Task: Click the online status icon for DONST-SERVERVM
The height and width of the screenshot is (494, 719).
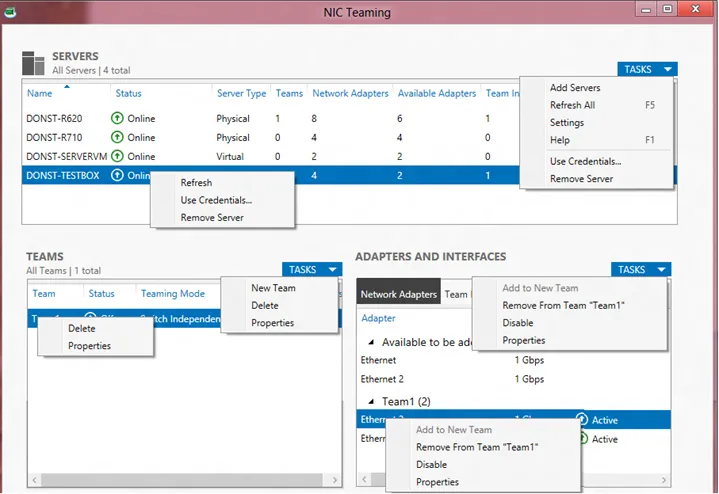Action: coord(117,156)
